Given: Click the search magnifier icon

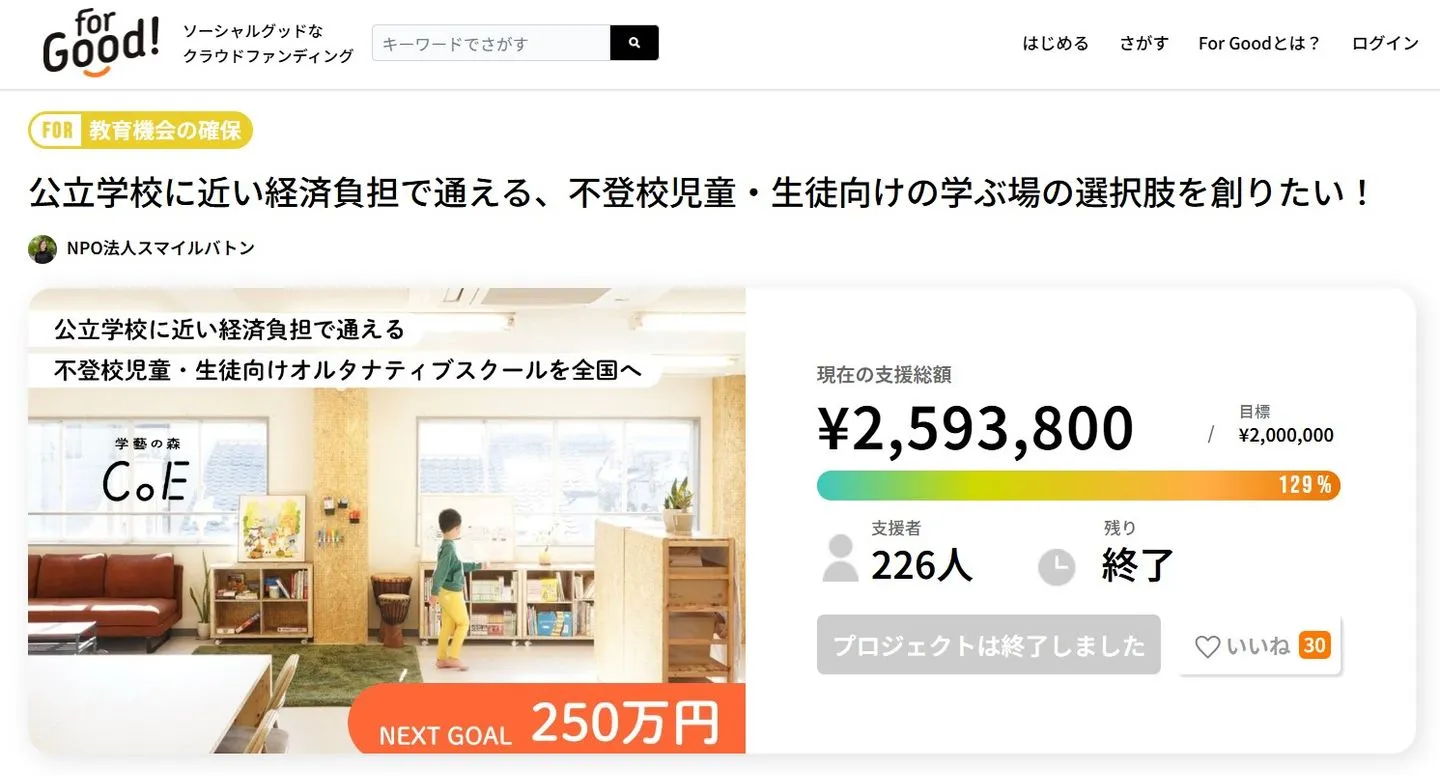Looking at the screenshot, I should click(634, 43).
